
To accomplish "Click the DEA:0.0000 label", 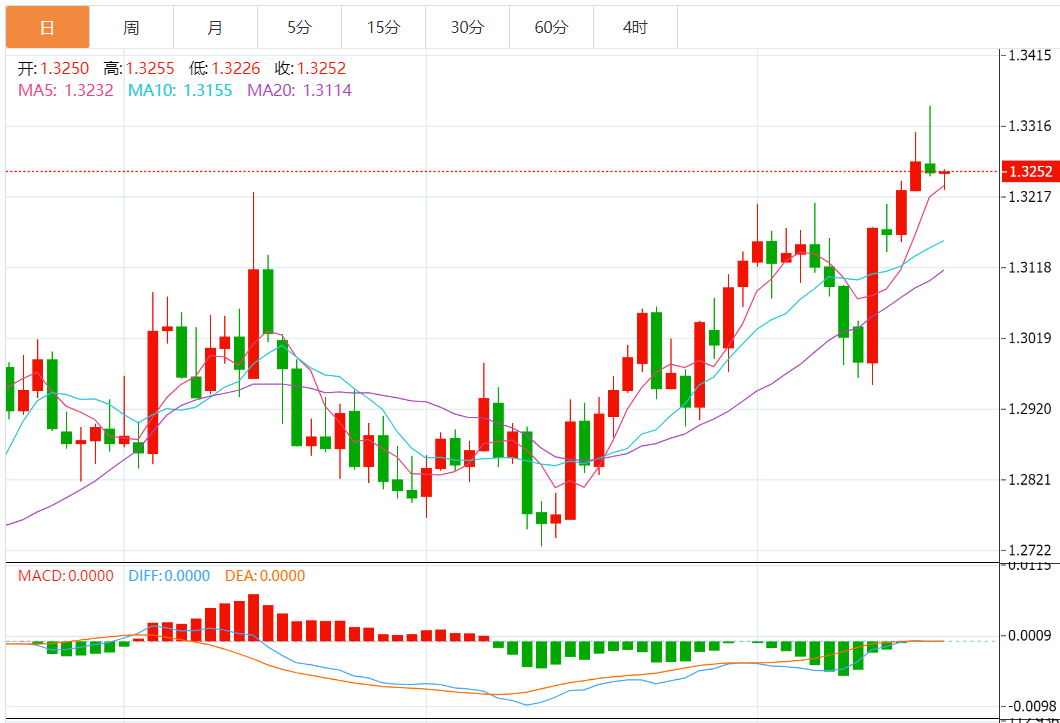I will [x=265, y=576].
